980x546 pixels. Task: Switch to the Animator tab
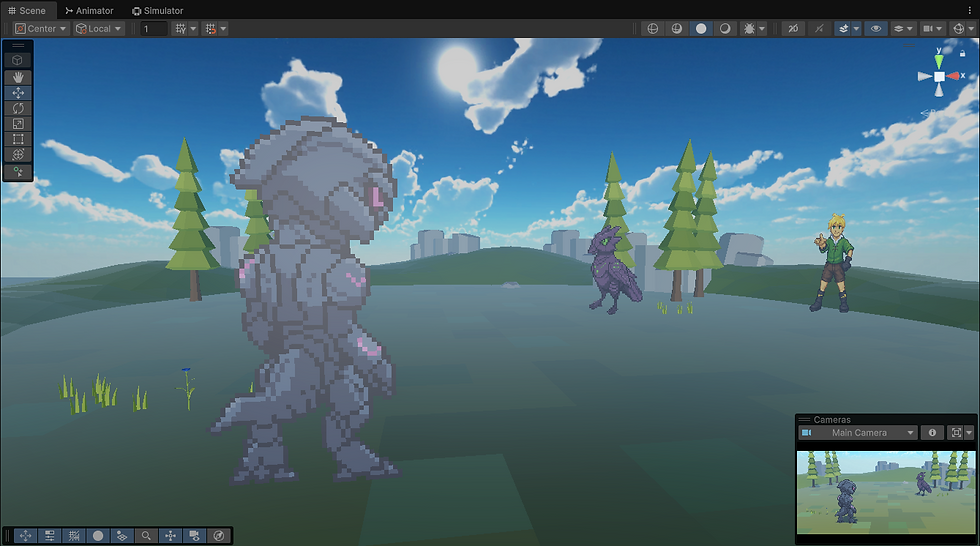(x=89, y=11)
